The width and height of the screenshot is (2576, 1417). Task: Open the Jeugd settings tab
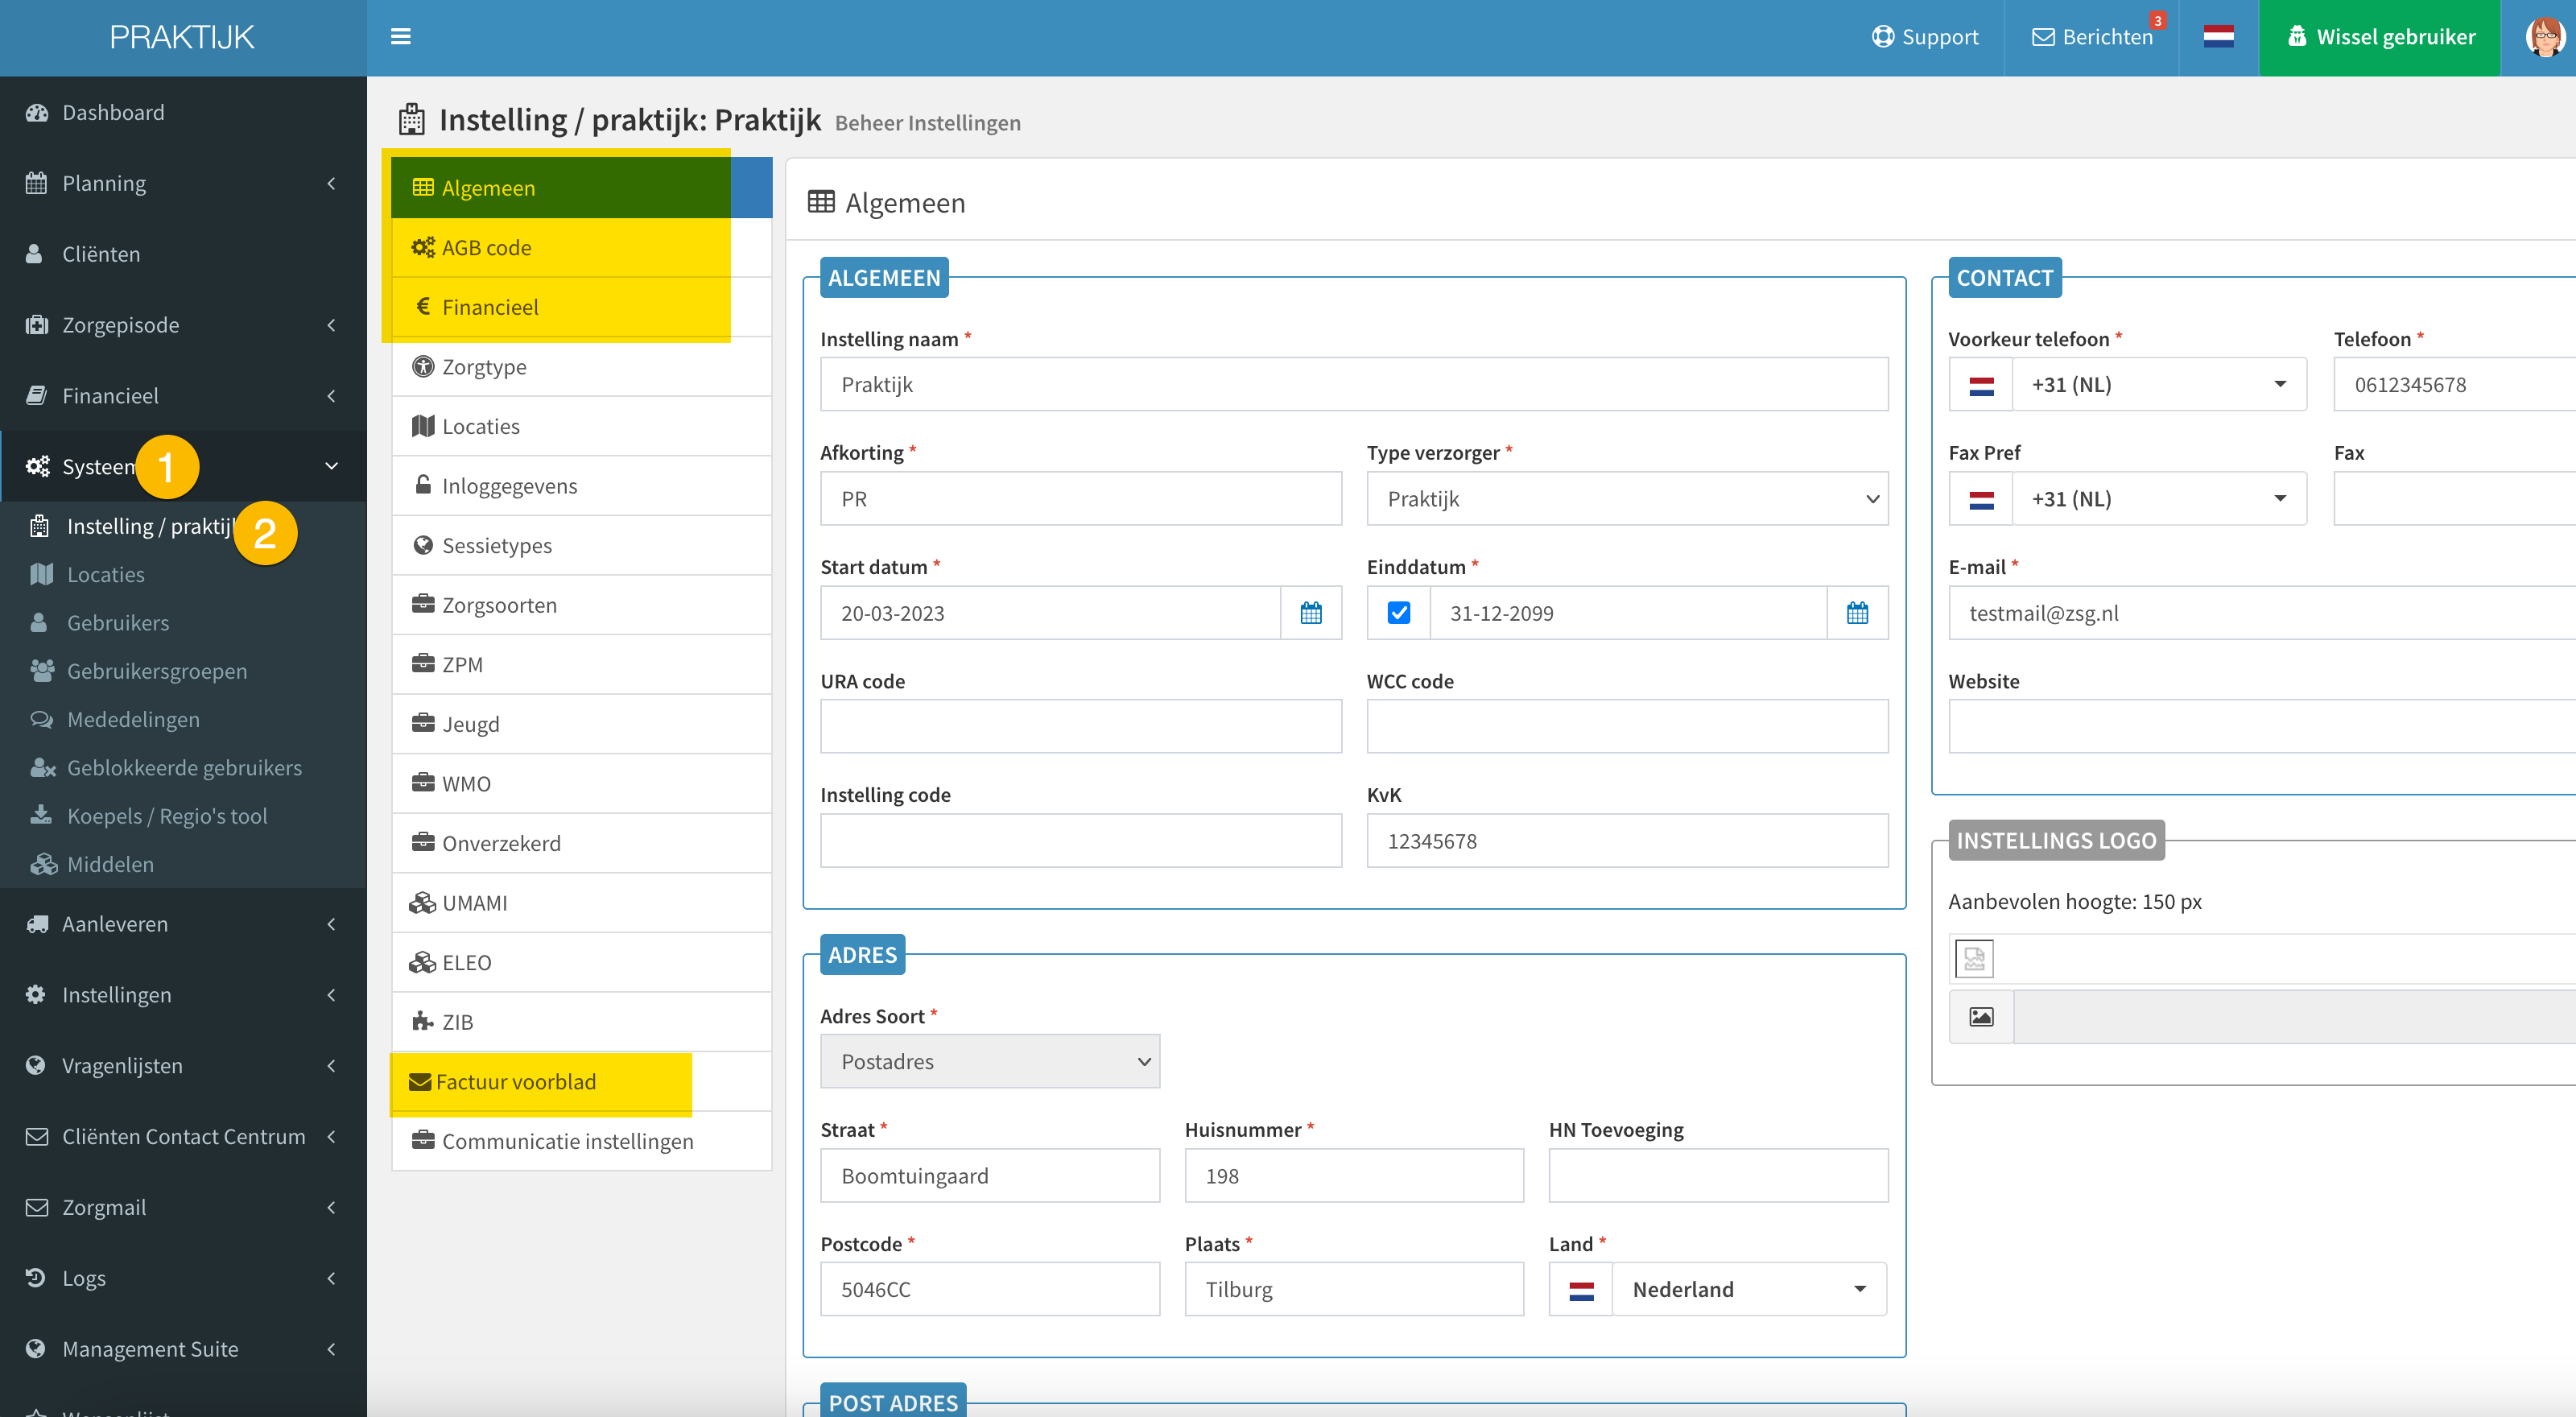(x=581, y=724)
